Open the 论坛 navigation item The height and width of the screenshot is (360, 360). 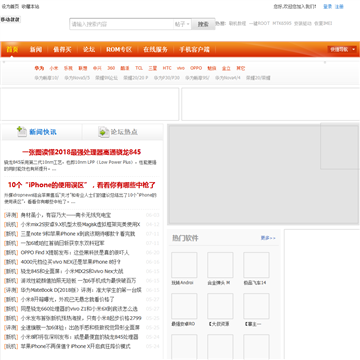tap(89, 49)
